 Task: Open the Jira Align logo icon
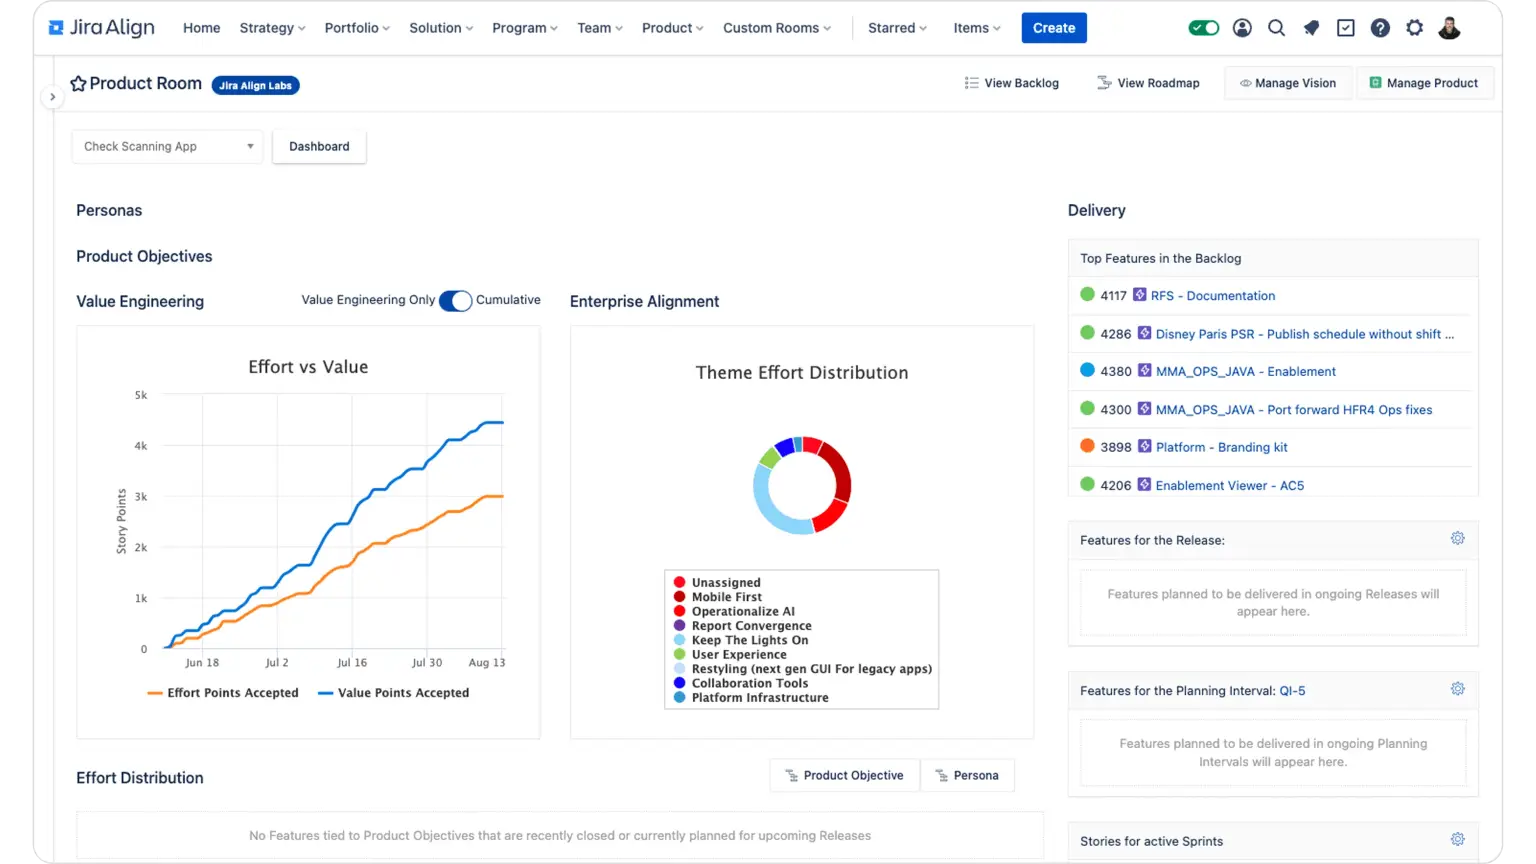coord(55,27)
